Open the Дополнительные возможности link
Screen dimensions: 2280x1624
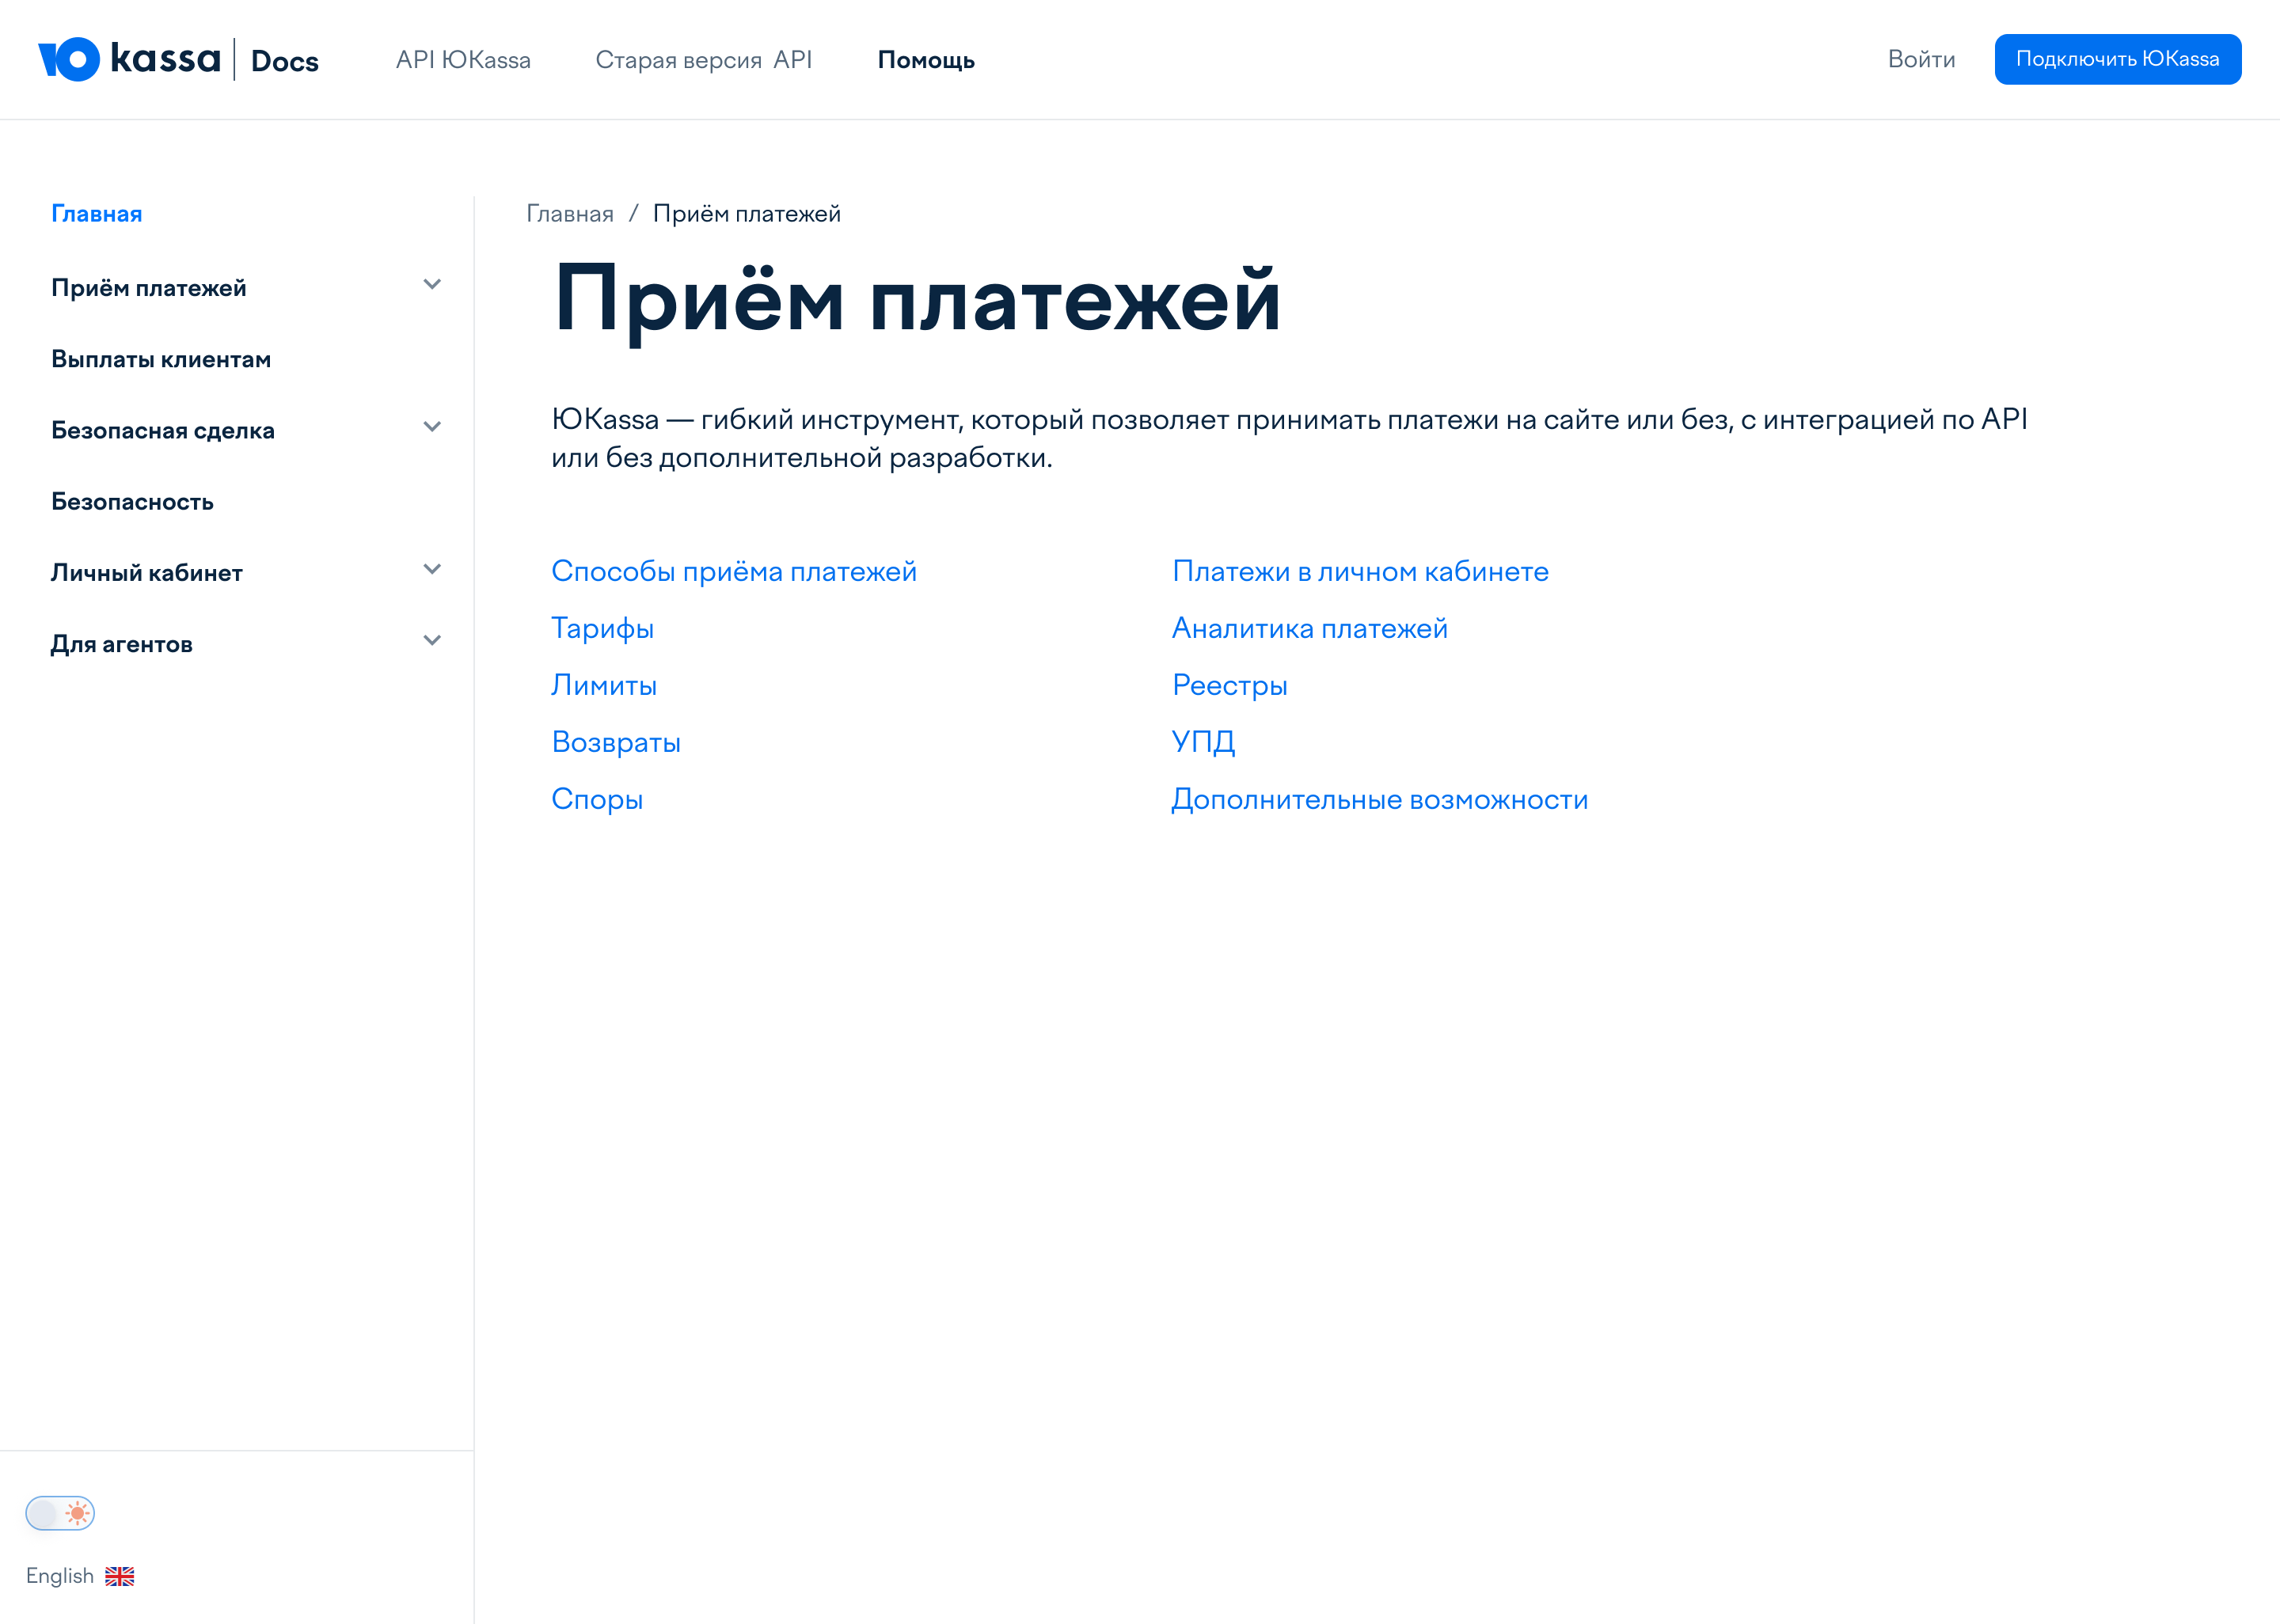pyautogui.click(x=1380, y=799)
